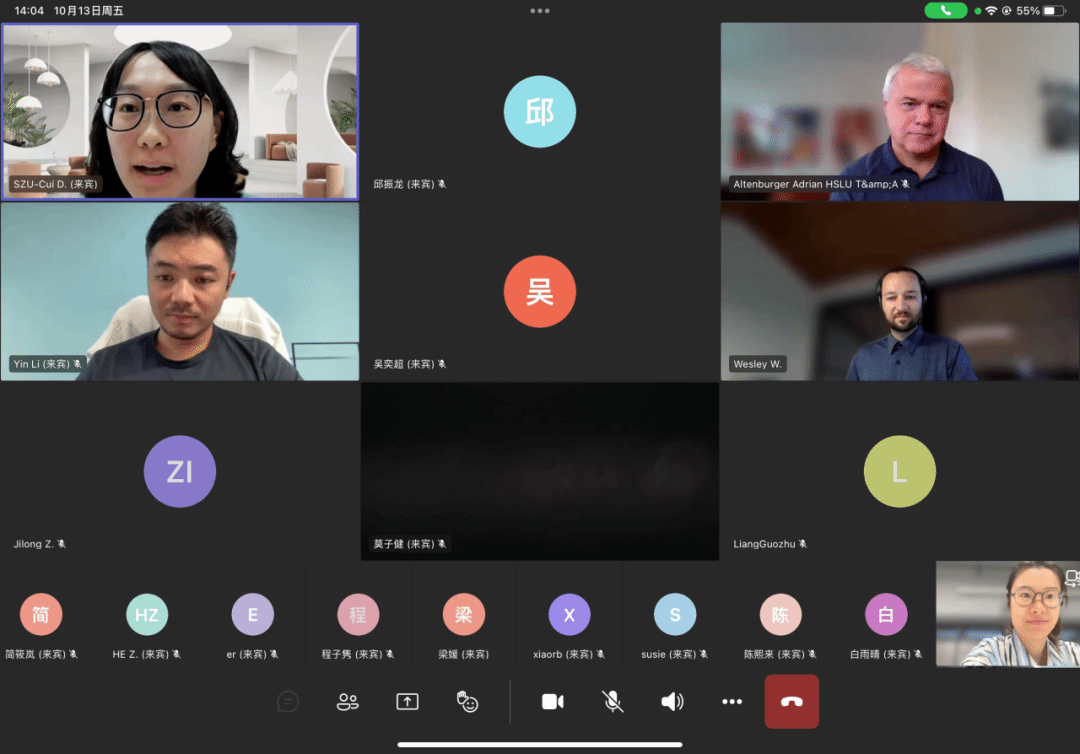Toggle the video camera off

pyautogui.click(x=553, y=702)
